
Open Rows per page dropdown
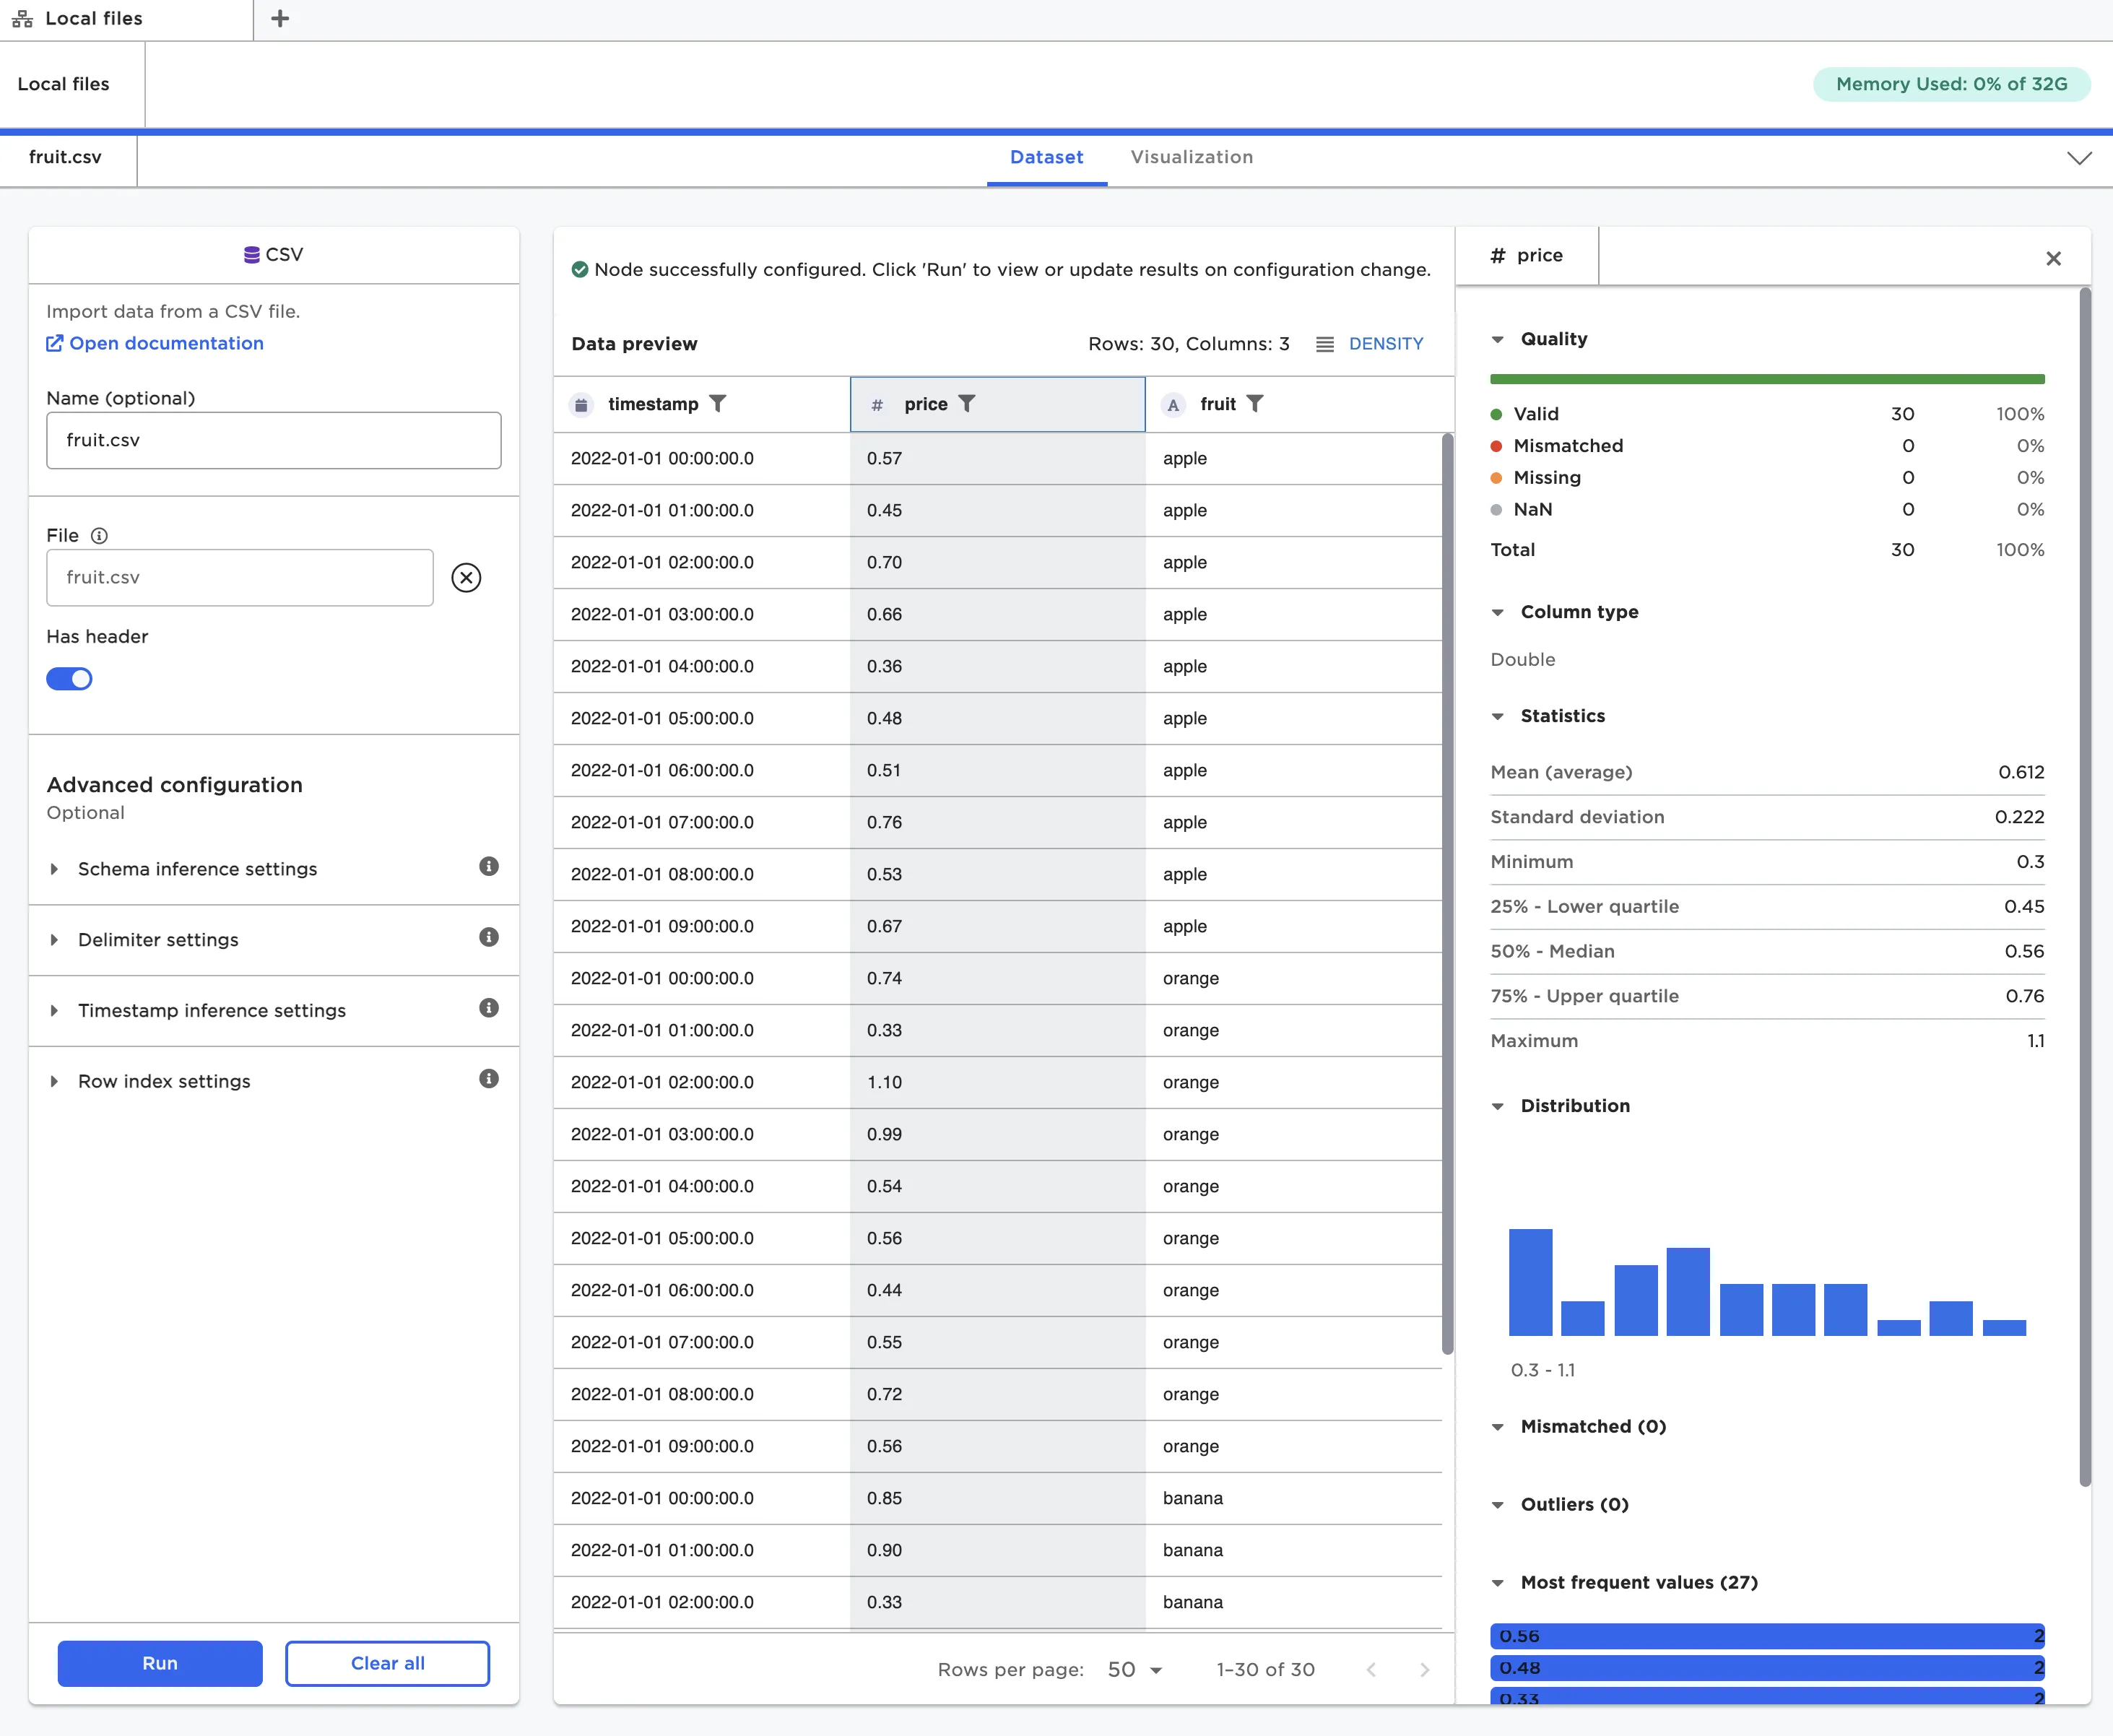[1135, 1669]
